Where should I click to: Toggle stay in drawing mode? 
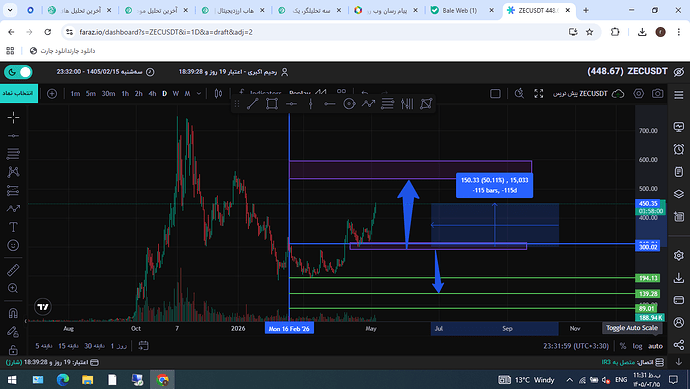(13, 331)
